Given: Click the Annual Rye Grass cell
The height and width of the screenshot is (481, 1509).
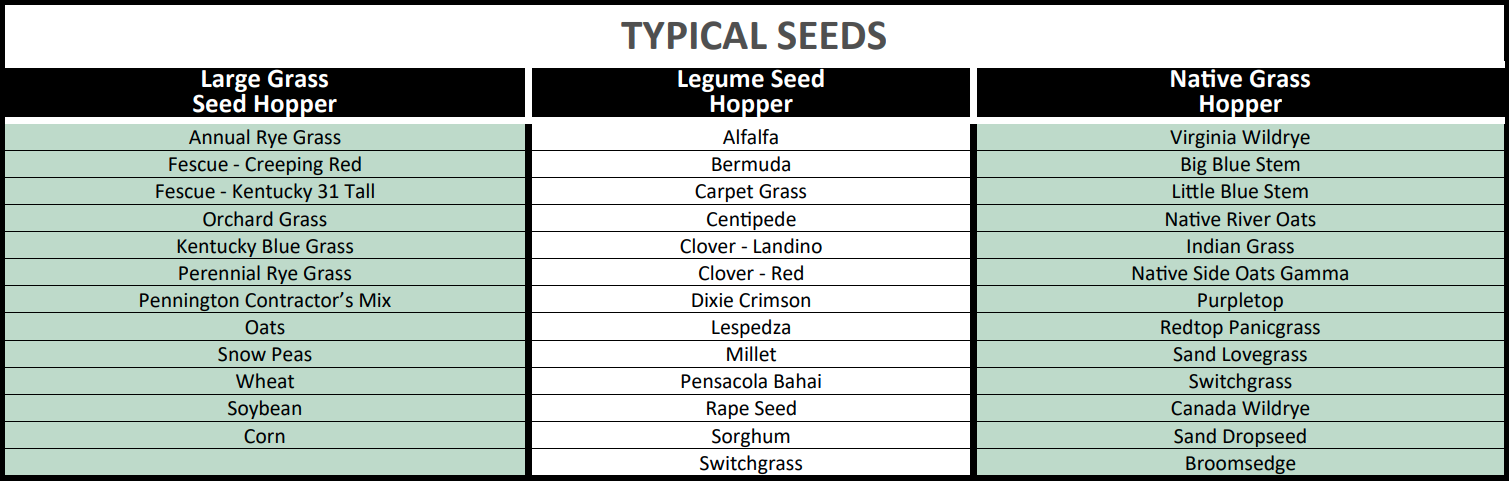Looking at the screenshot, I should coord(265,137).
